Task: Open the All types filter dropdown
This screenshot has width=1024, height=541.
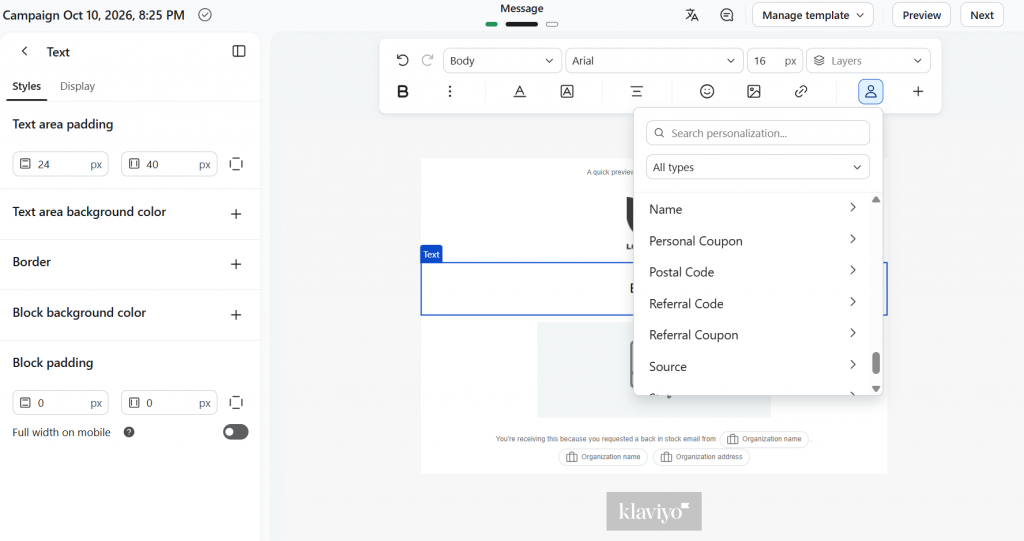Action: coord(758,167)
